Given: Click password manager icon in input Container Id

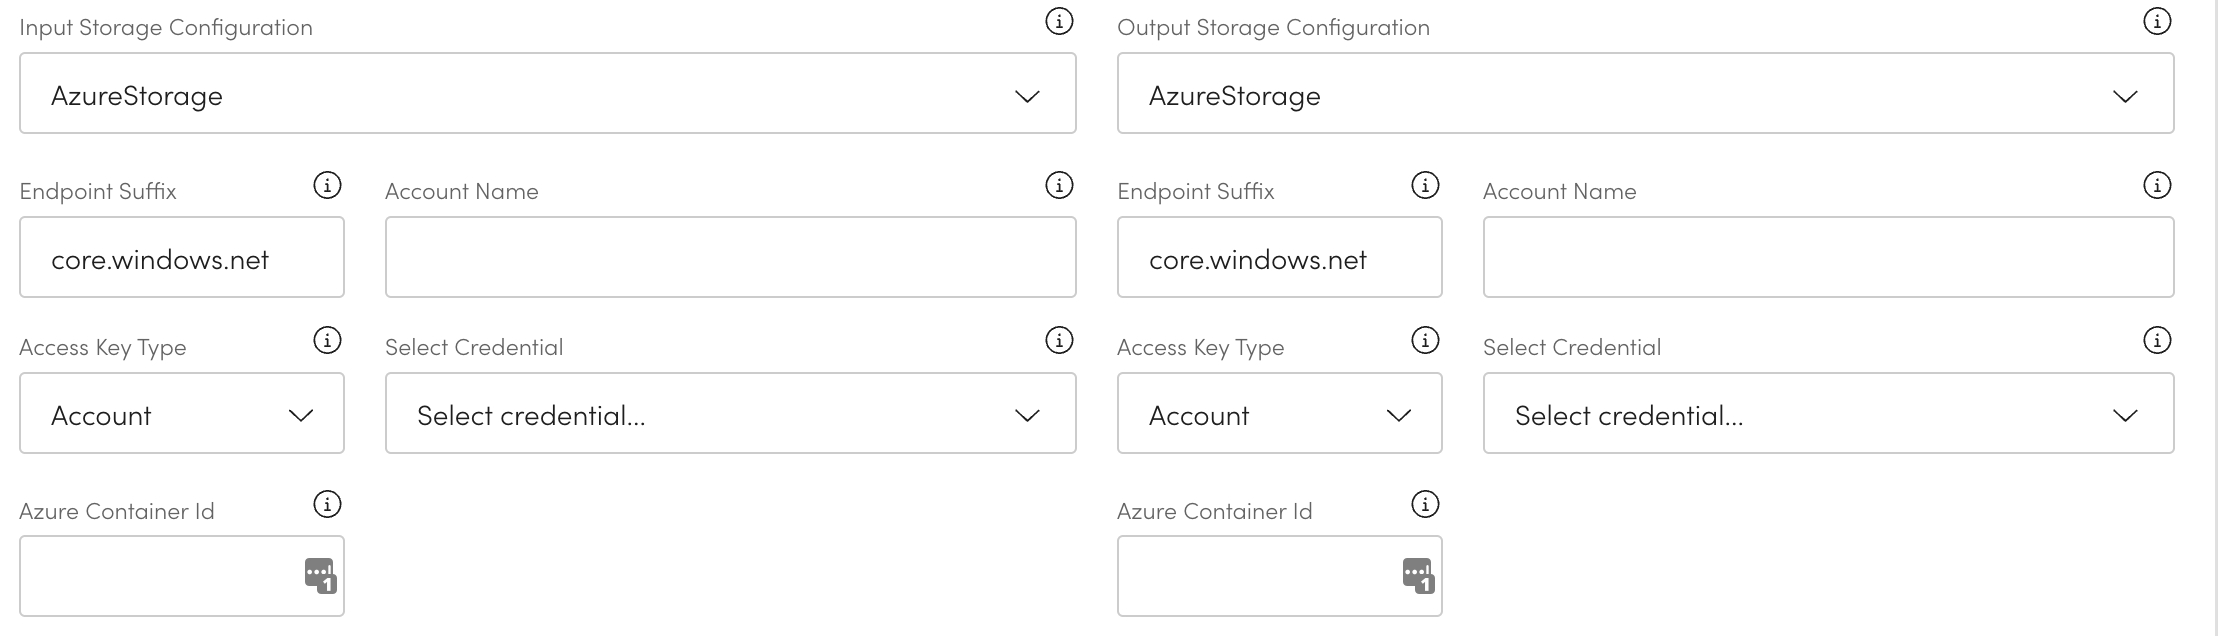Looking at the screenshot, I should pyautogui.click(x=320, y=576).
